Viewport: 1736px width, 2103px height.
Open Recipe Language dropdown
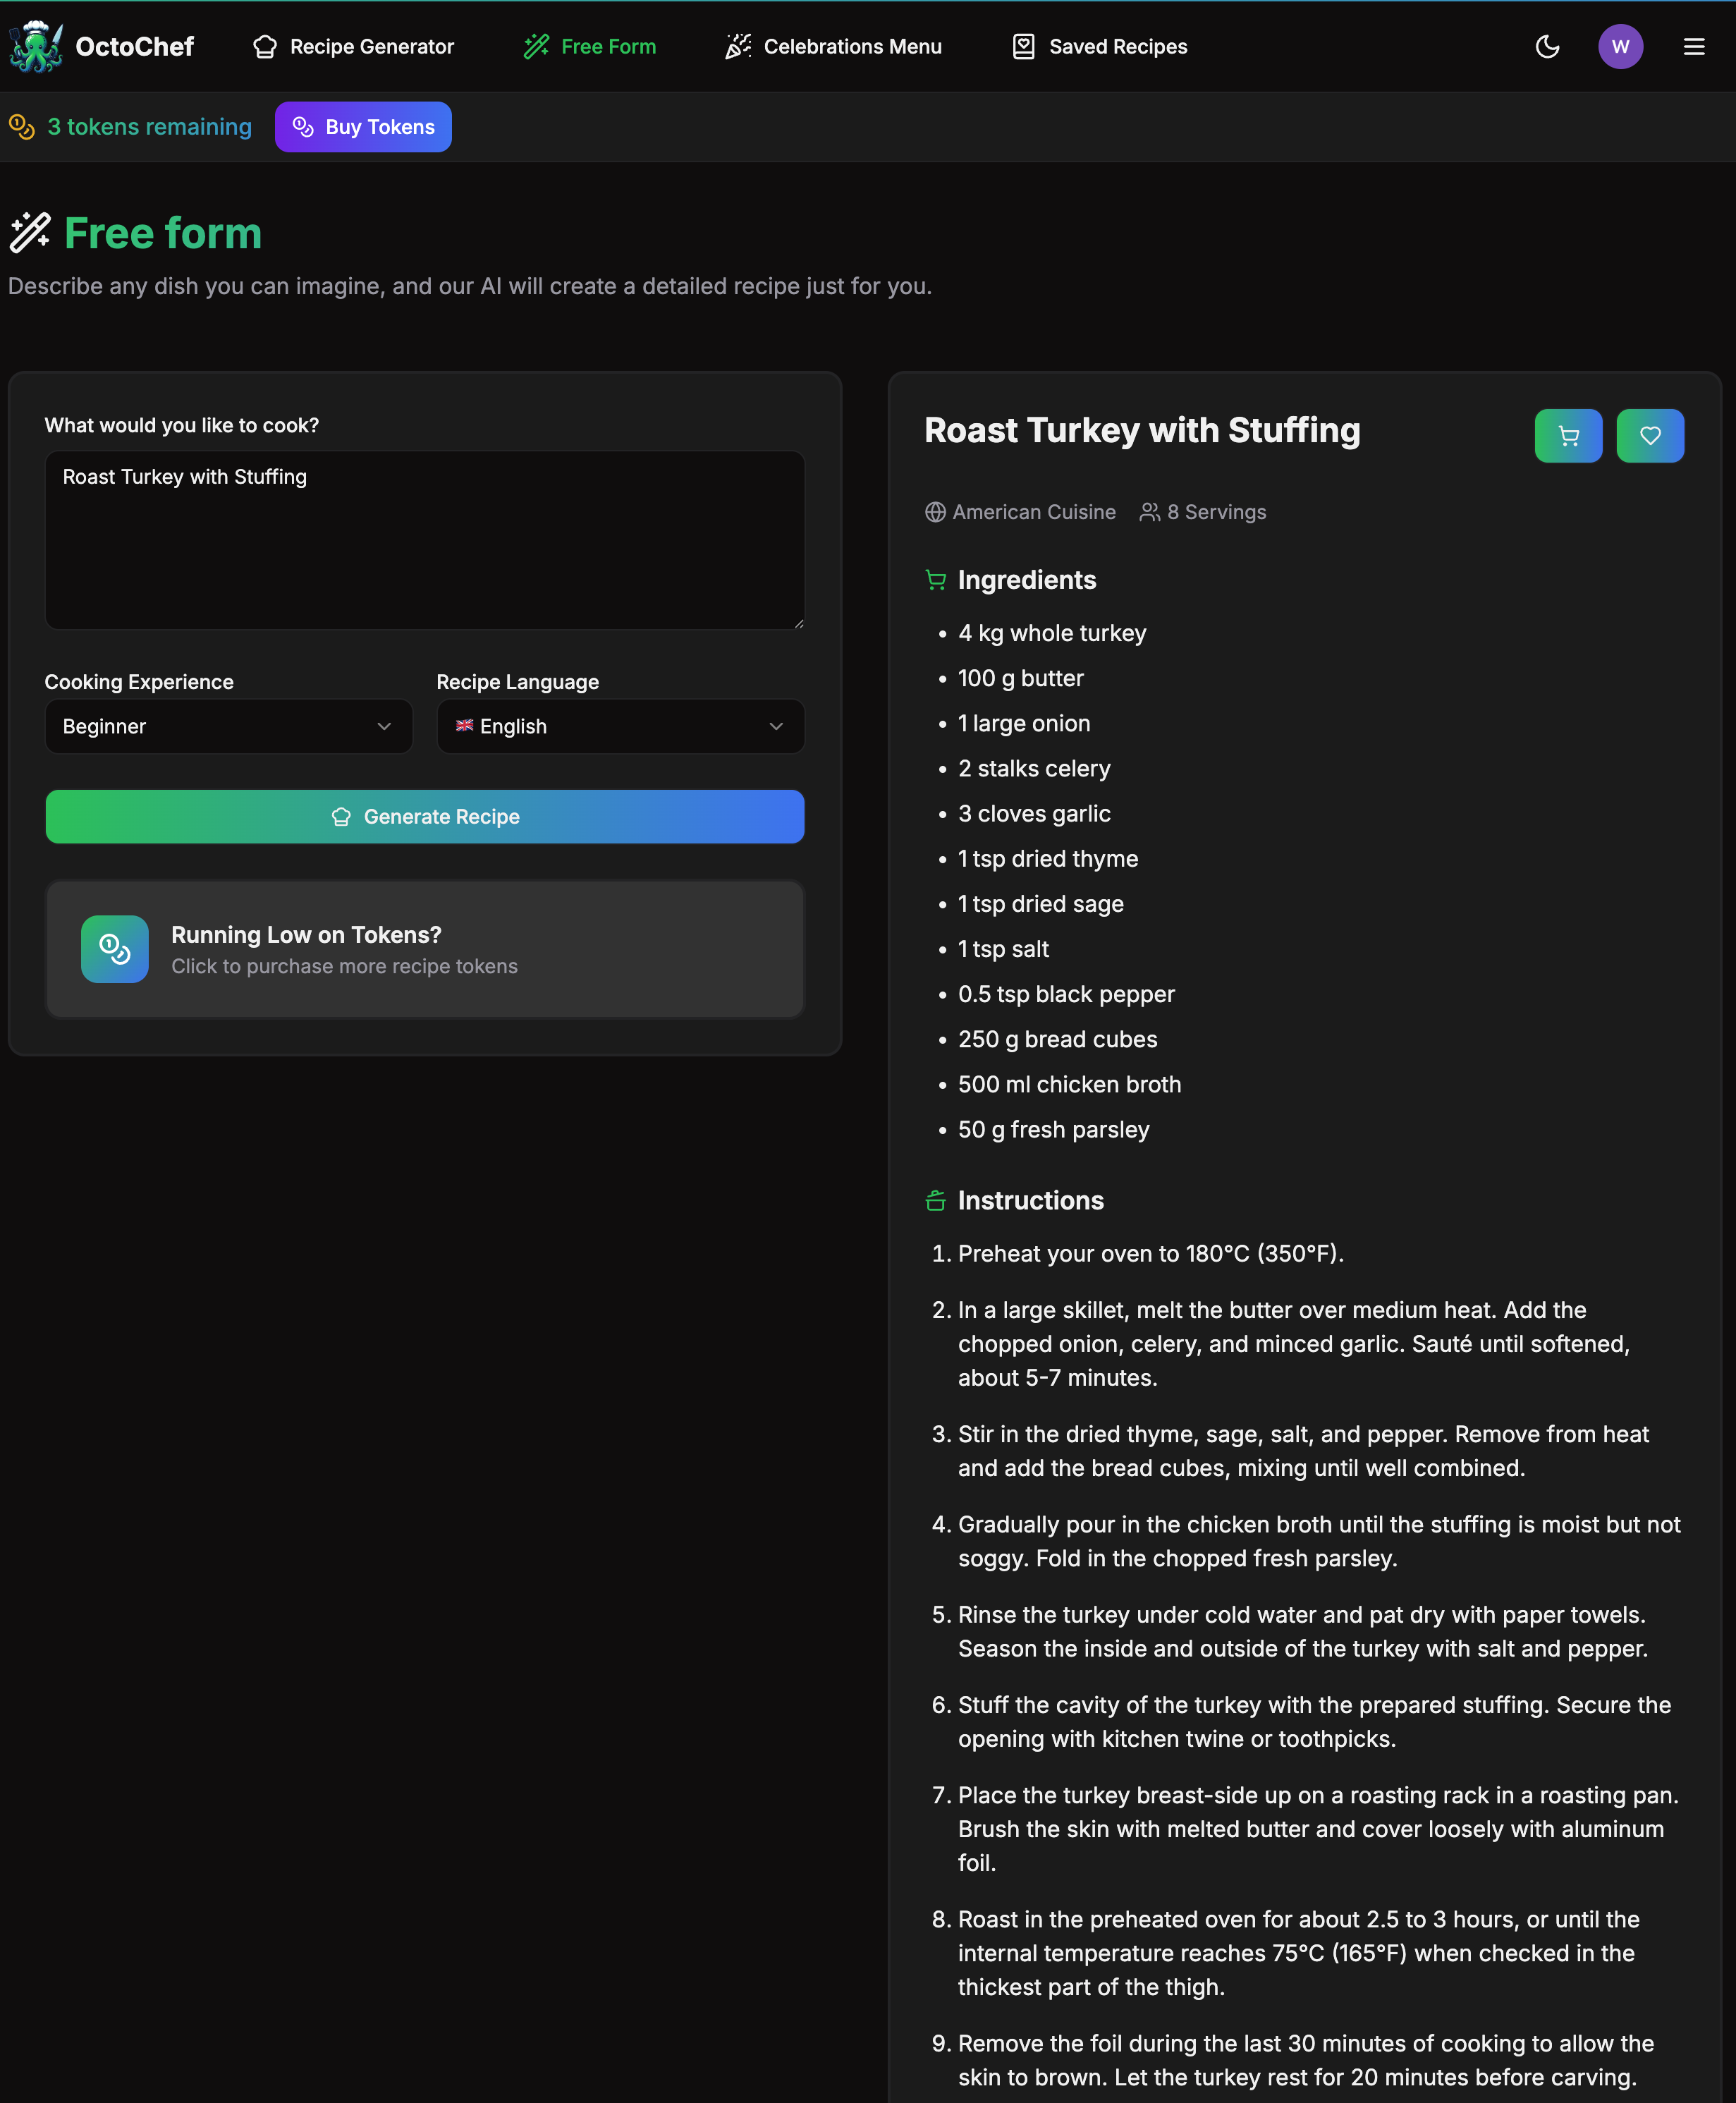620,727
